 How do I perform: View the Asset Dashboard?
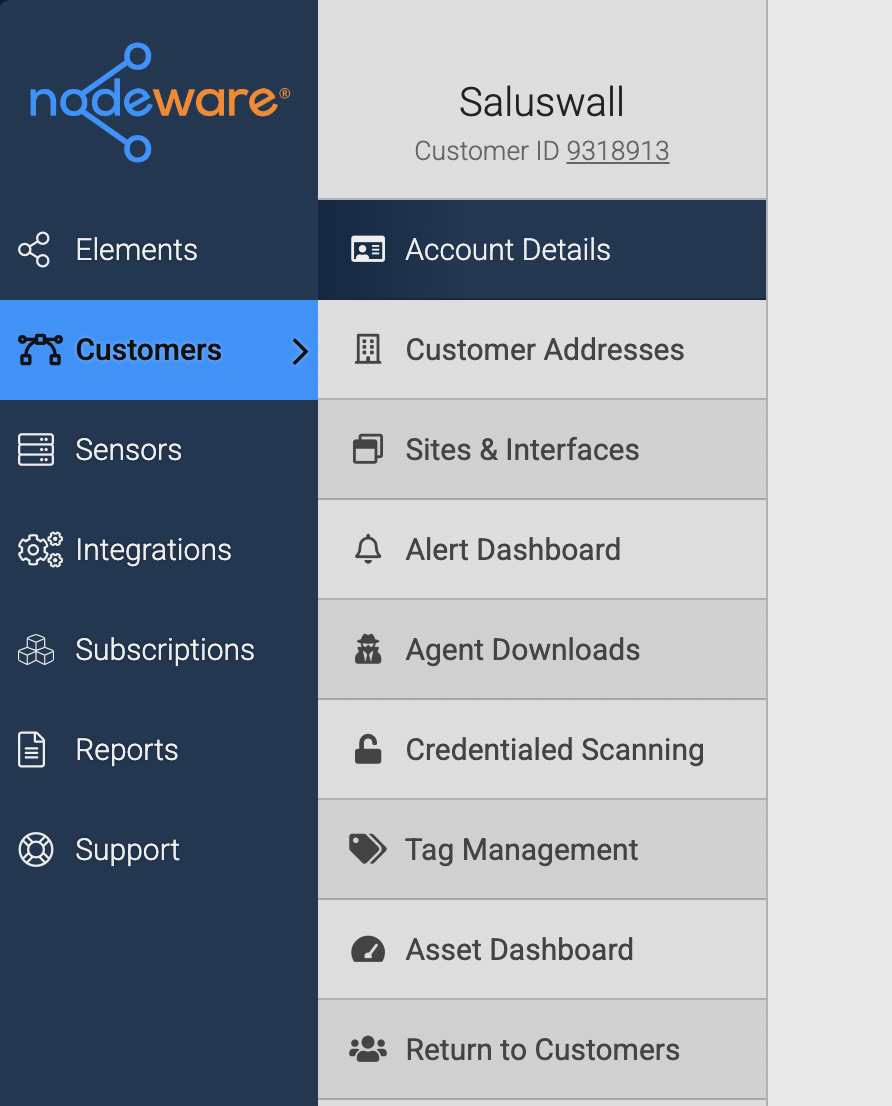542,949
